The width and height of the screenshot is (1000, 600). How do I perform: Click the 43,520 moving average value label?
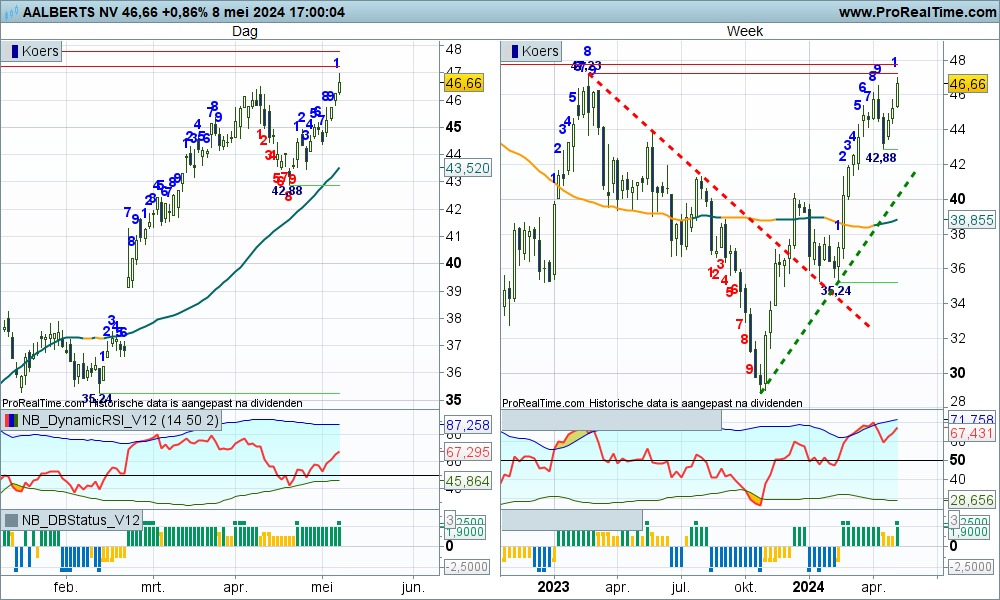tap(467, 168)
